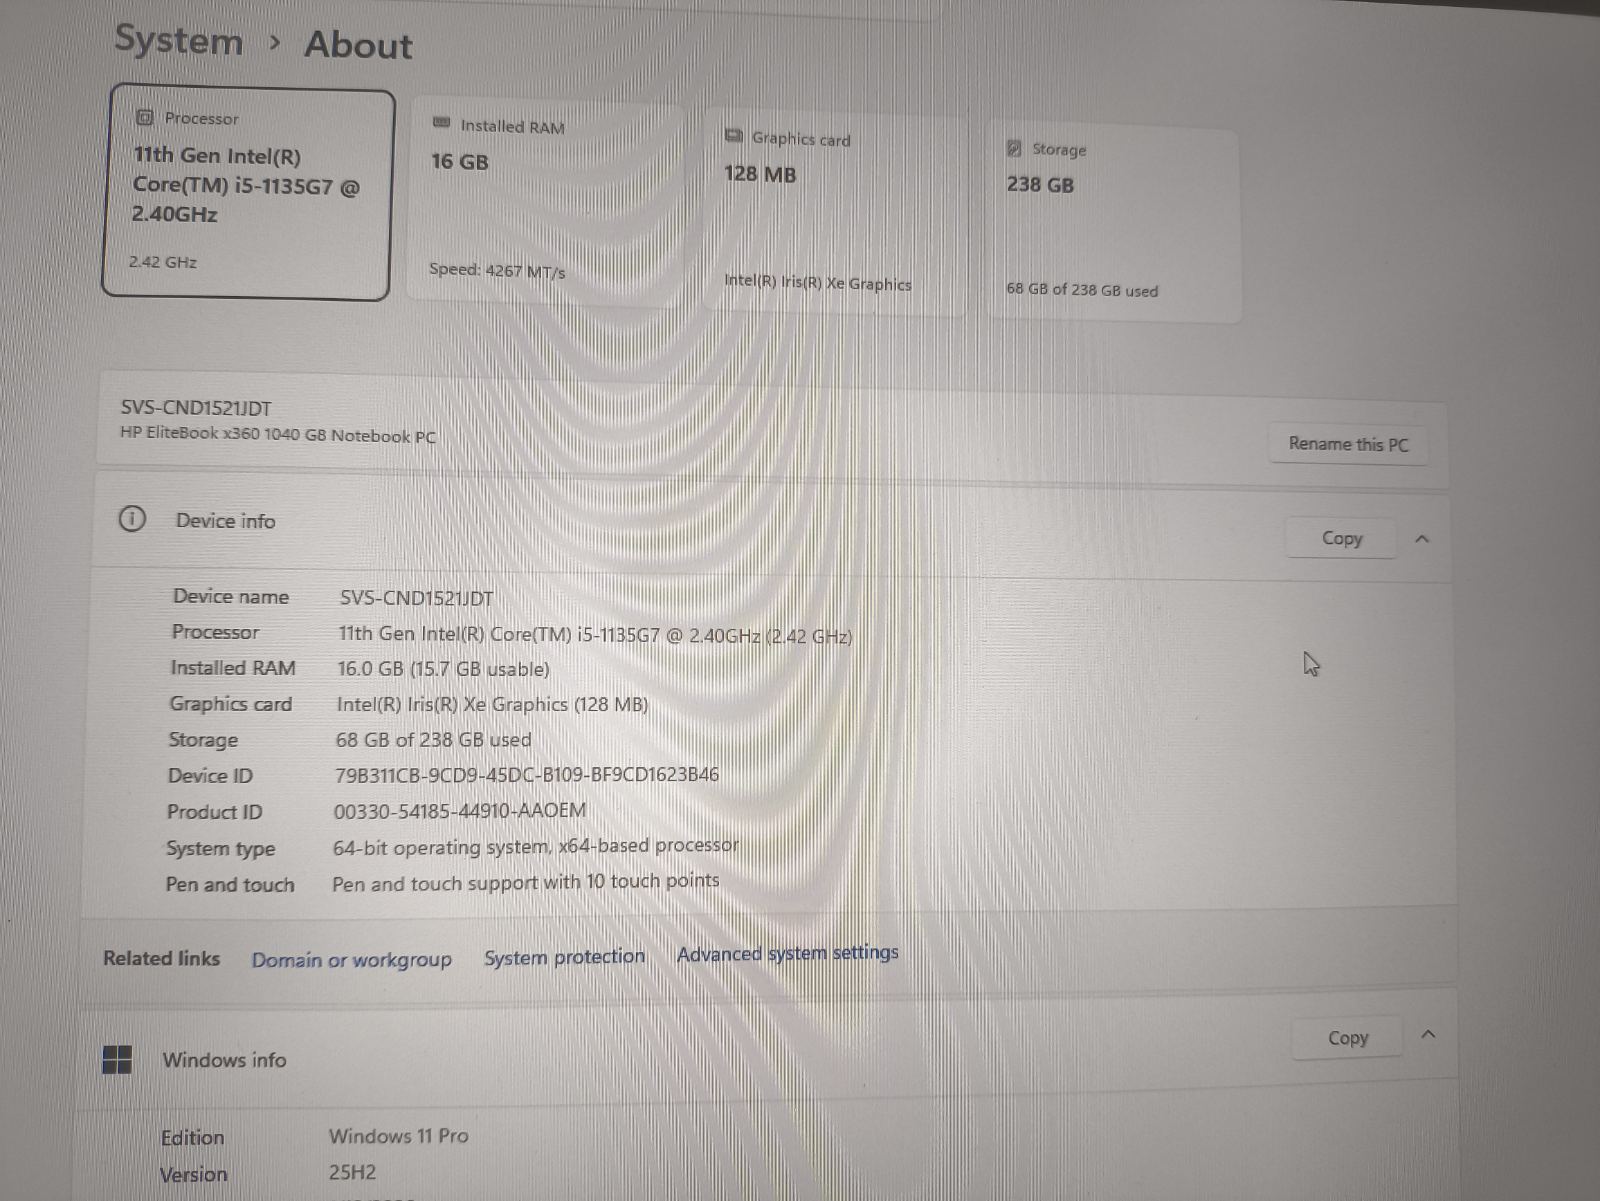Click the 'Speed: 4267 MT/s' RAM text
This screenshot has height=1201, width=1600.
tap(497, 270)
